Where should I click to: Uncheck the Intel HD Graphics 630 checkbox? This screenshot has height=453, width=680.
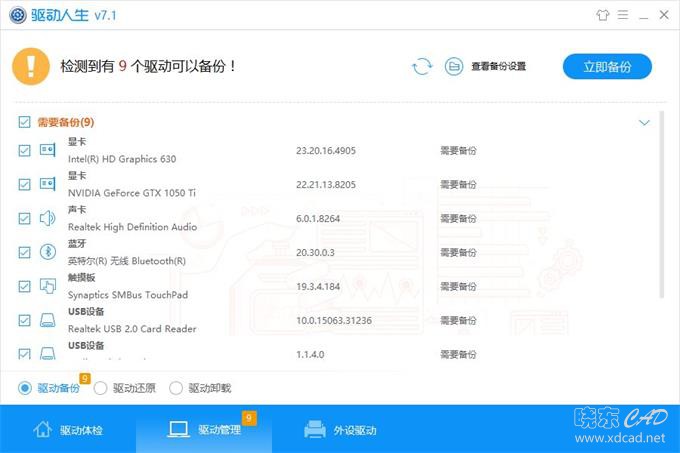pos(24,150)
